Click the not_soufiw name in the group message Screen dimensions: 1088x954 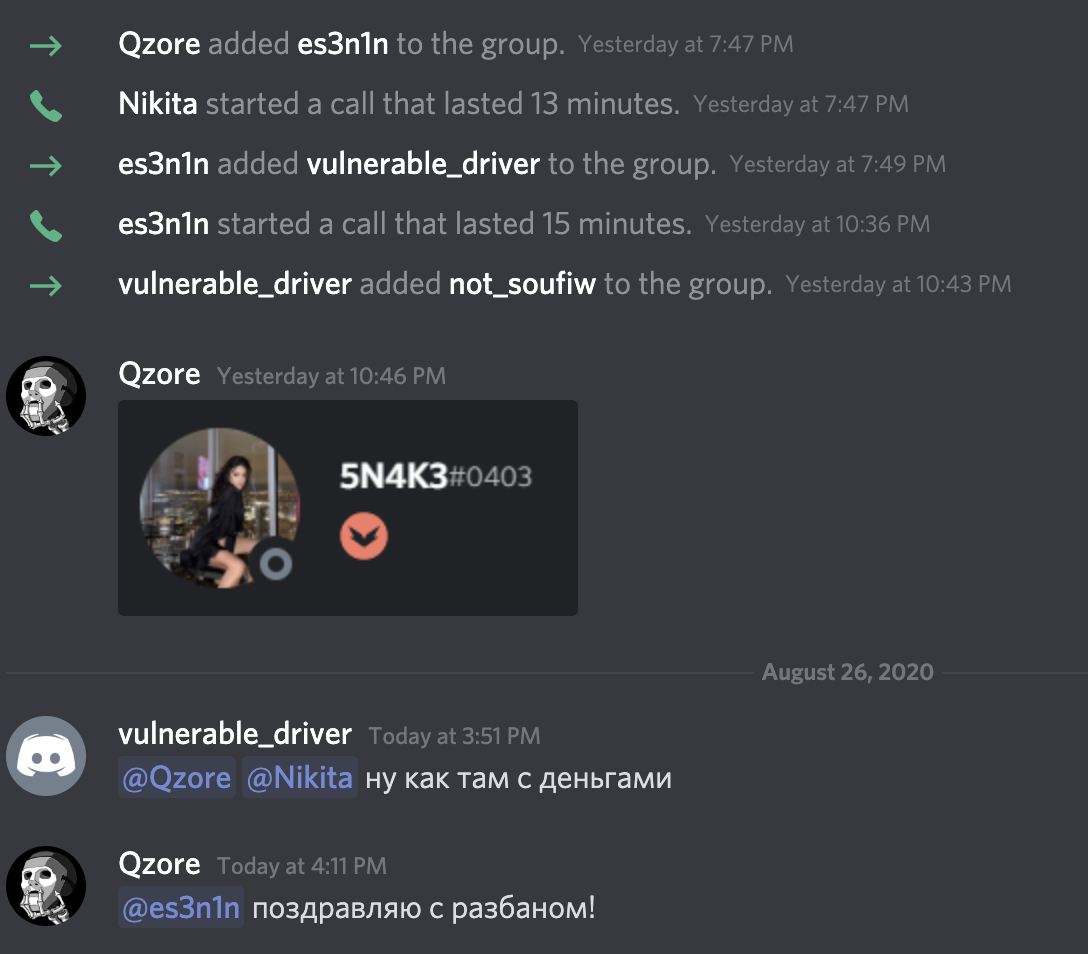coord(522,284)
